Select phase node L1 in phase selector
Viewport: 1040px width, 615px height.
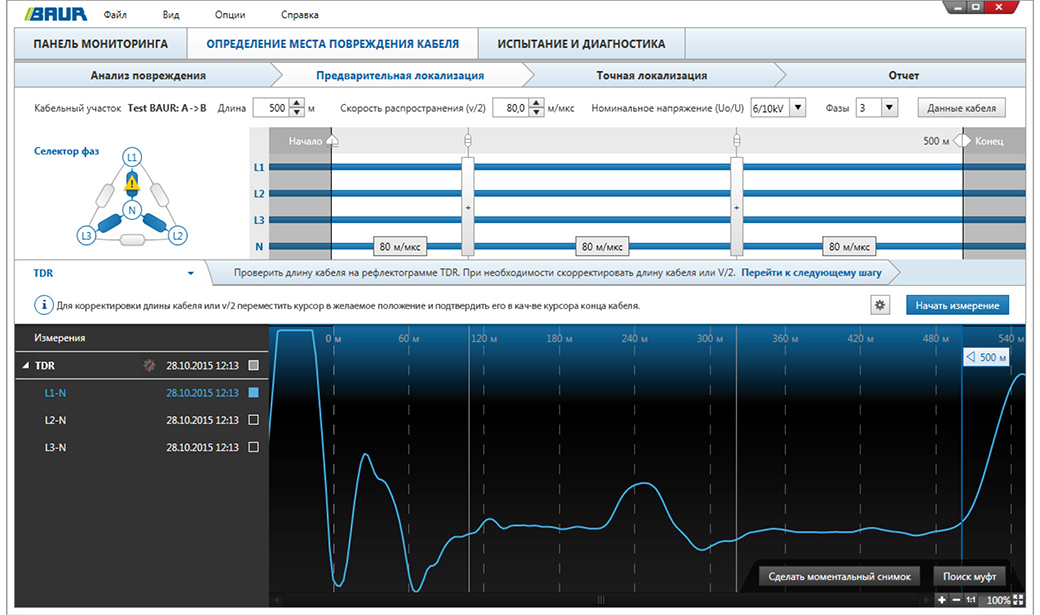pos(132,157)
